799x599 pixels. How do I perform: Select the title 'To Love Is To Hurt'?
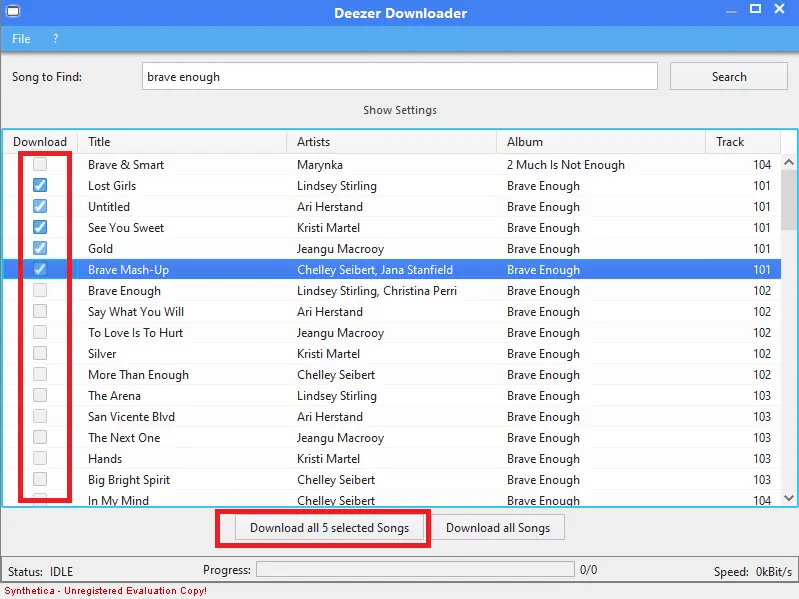click(136, 333)
